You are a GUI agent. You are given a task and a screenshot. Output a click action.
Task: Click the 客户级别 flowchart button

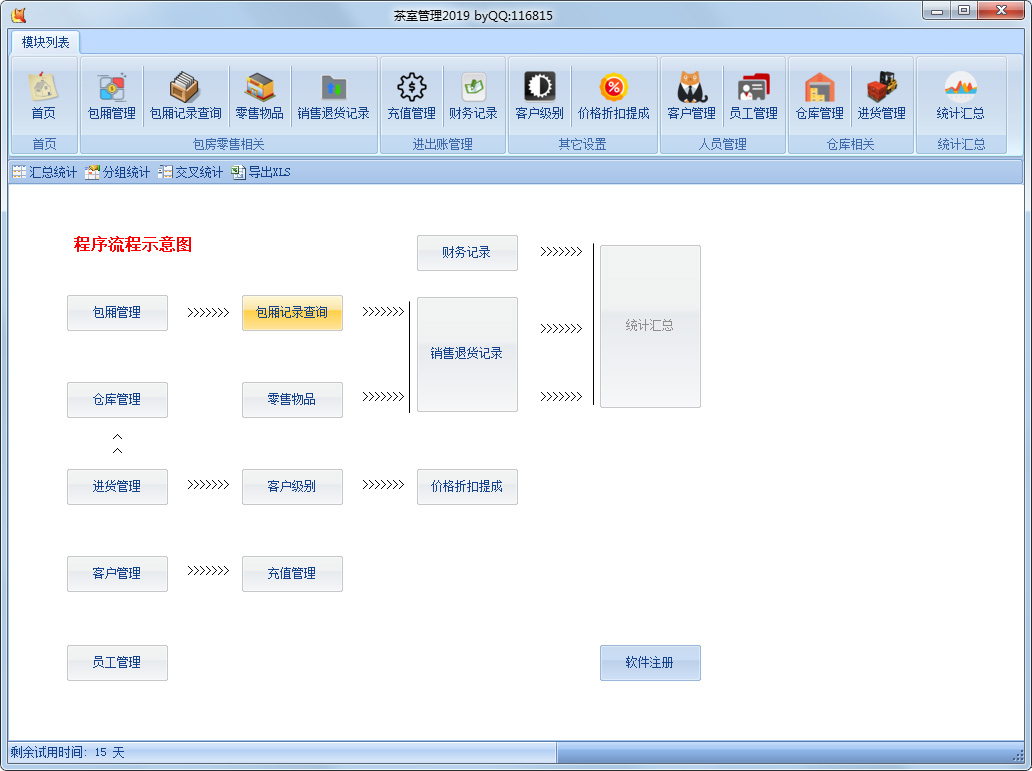[292, 487]
